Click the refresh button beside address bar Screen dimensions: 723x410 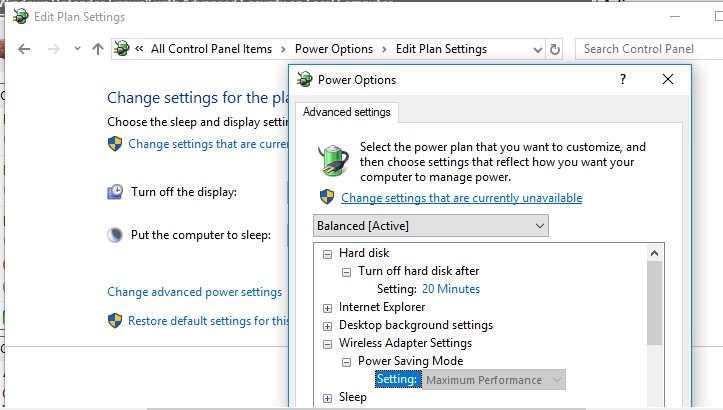(556, 49)
